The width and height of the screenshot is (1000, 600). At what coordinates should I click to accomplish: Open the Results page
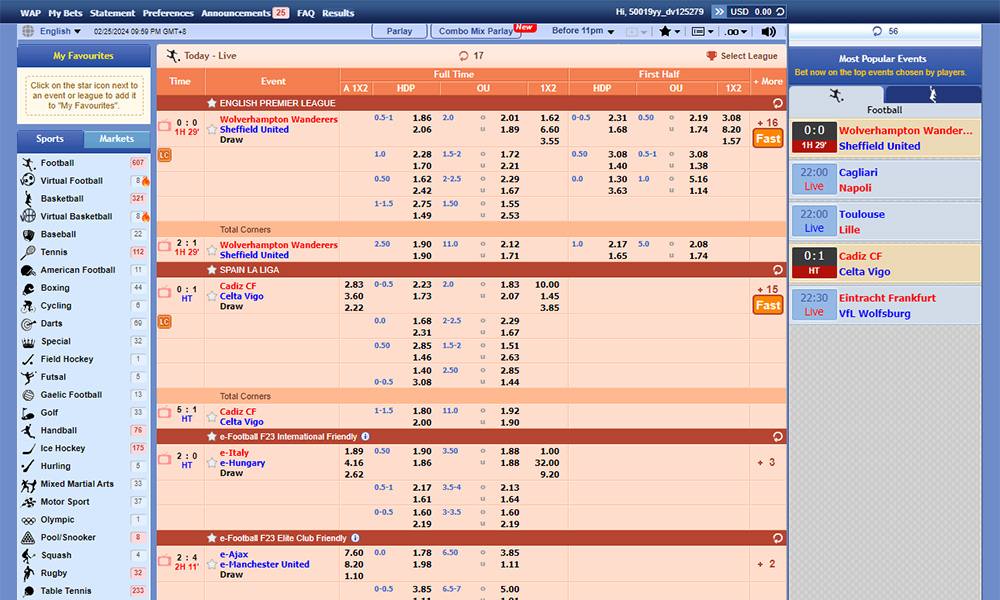pos(338,13)
